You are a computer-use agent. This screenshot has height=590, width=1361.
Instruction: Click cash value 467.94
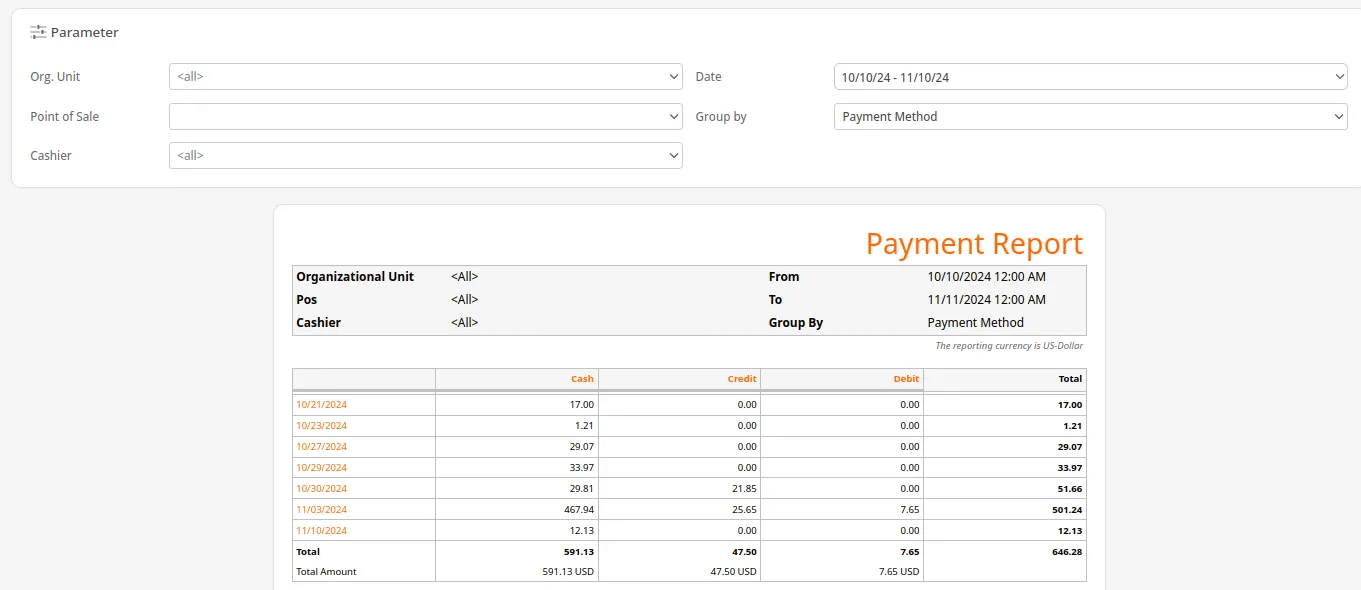[x=579, y=510]
